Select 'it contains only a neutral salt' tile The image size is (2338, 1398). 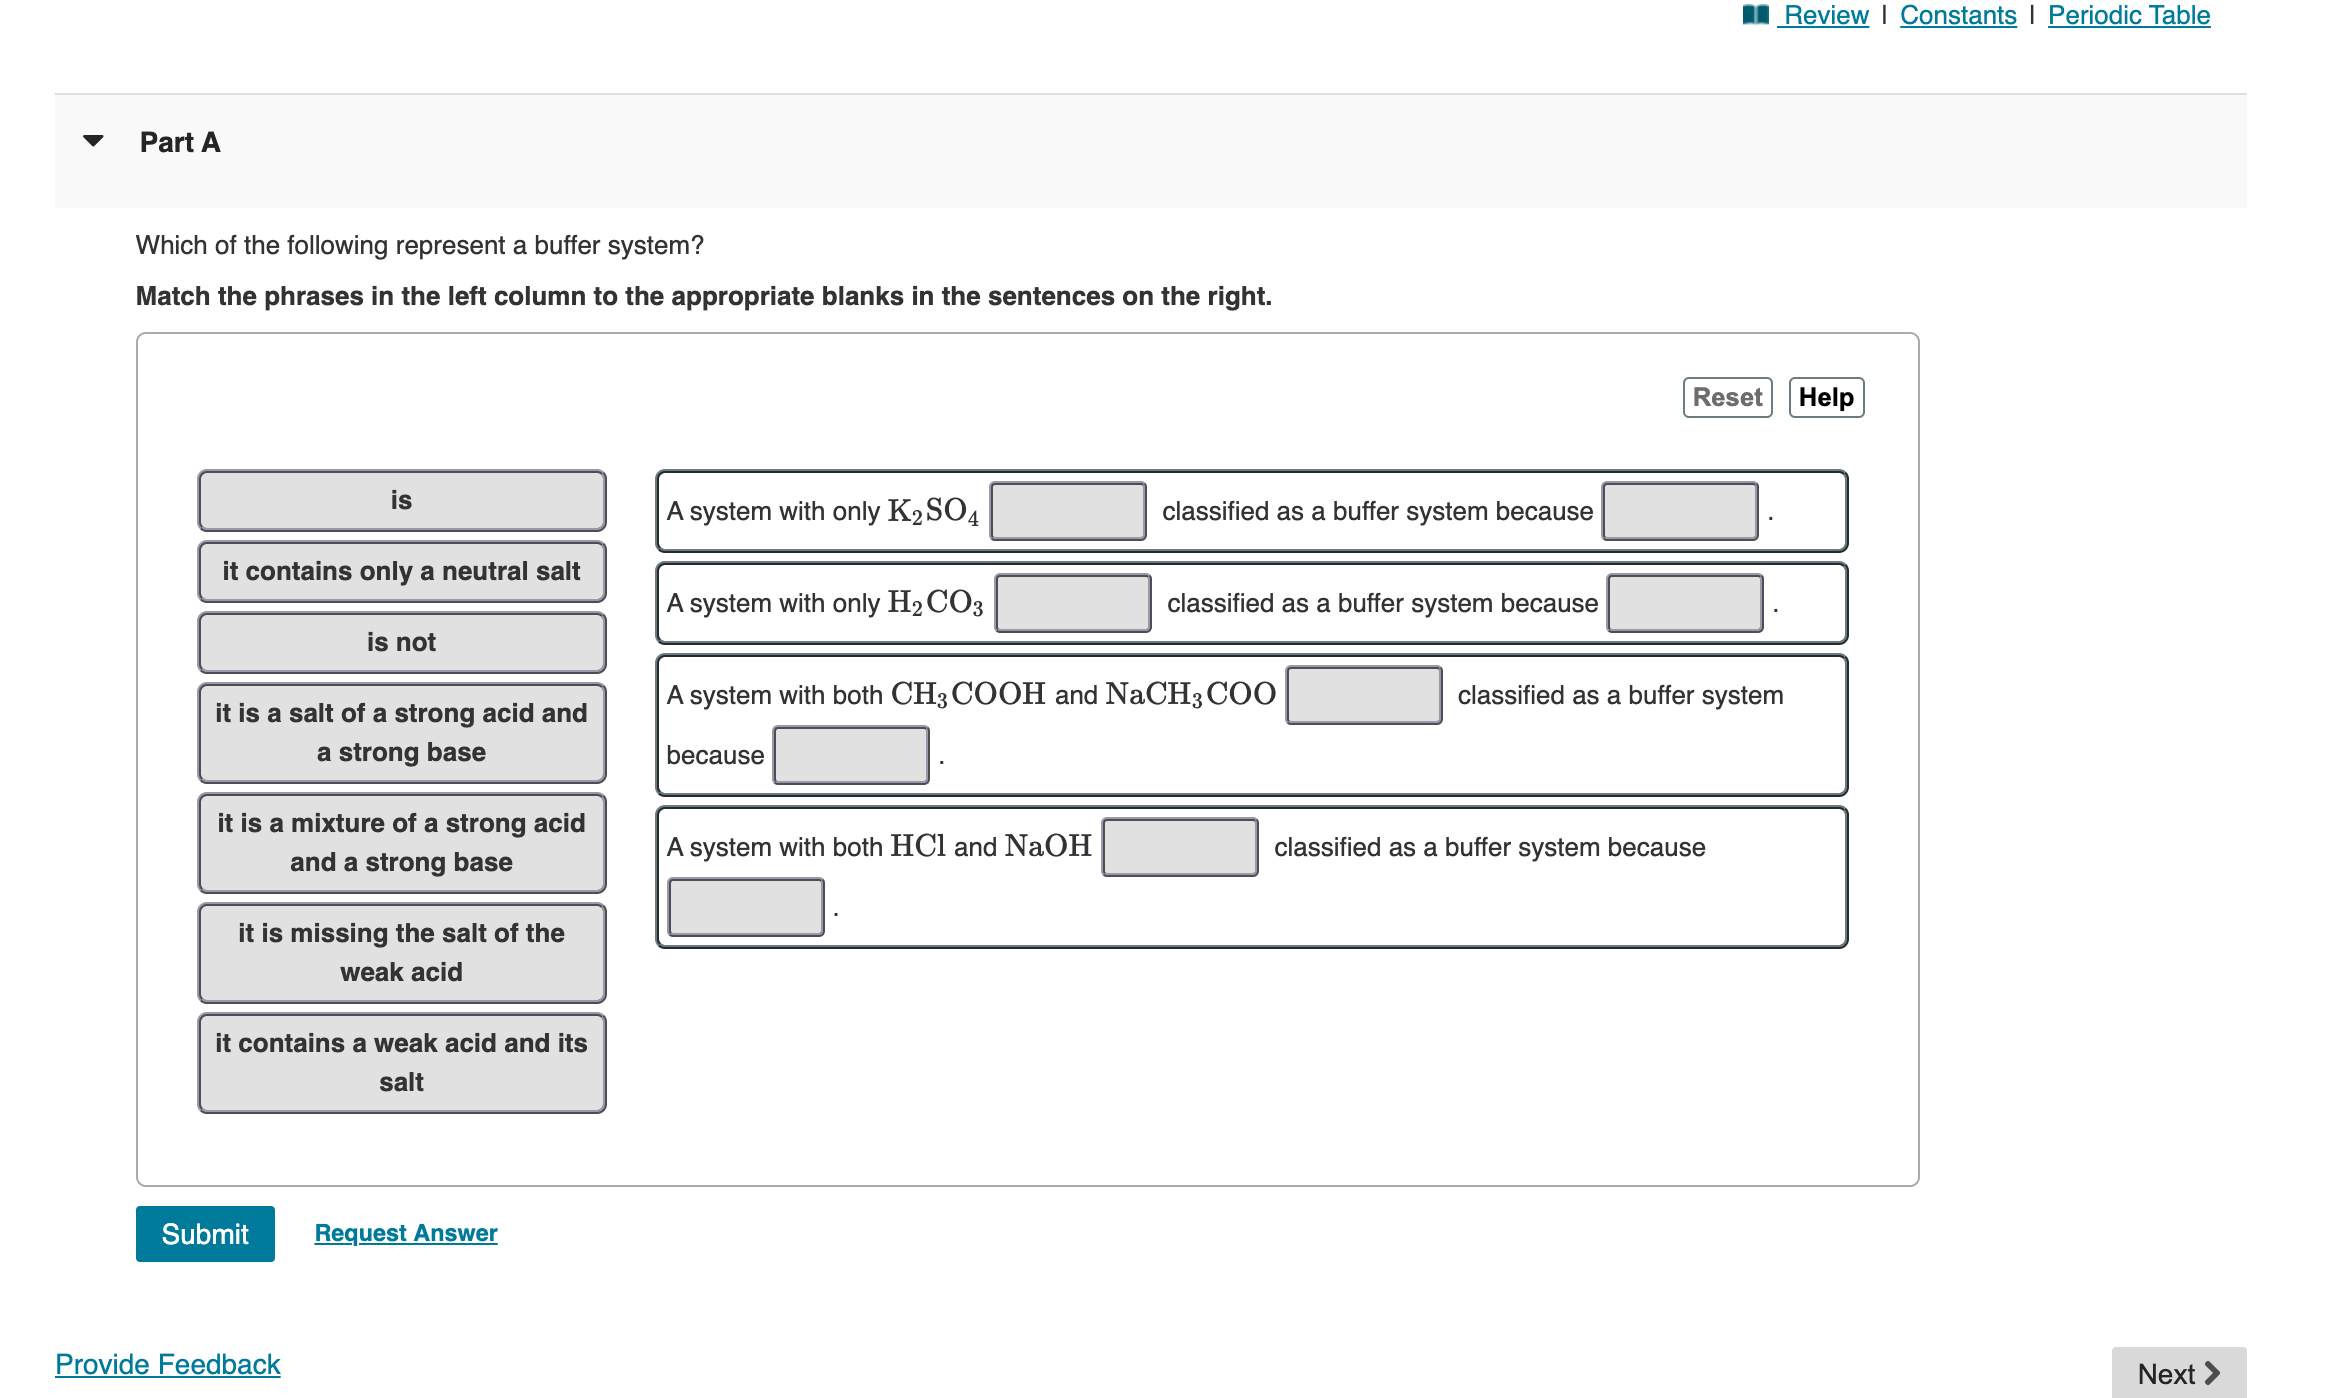401,571
